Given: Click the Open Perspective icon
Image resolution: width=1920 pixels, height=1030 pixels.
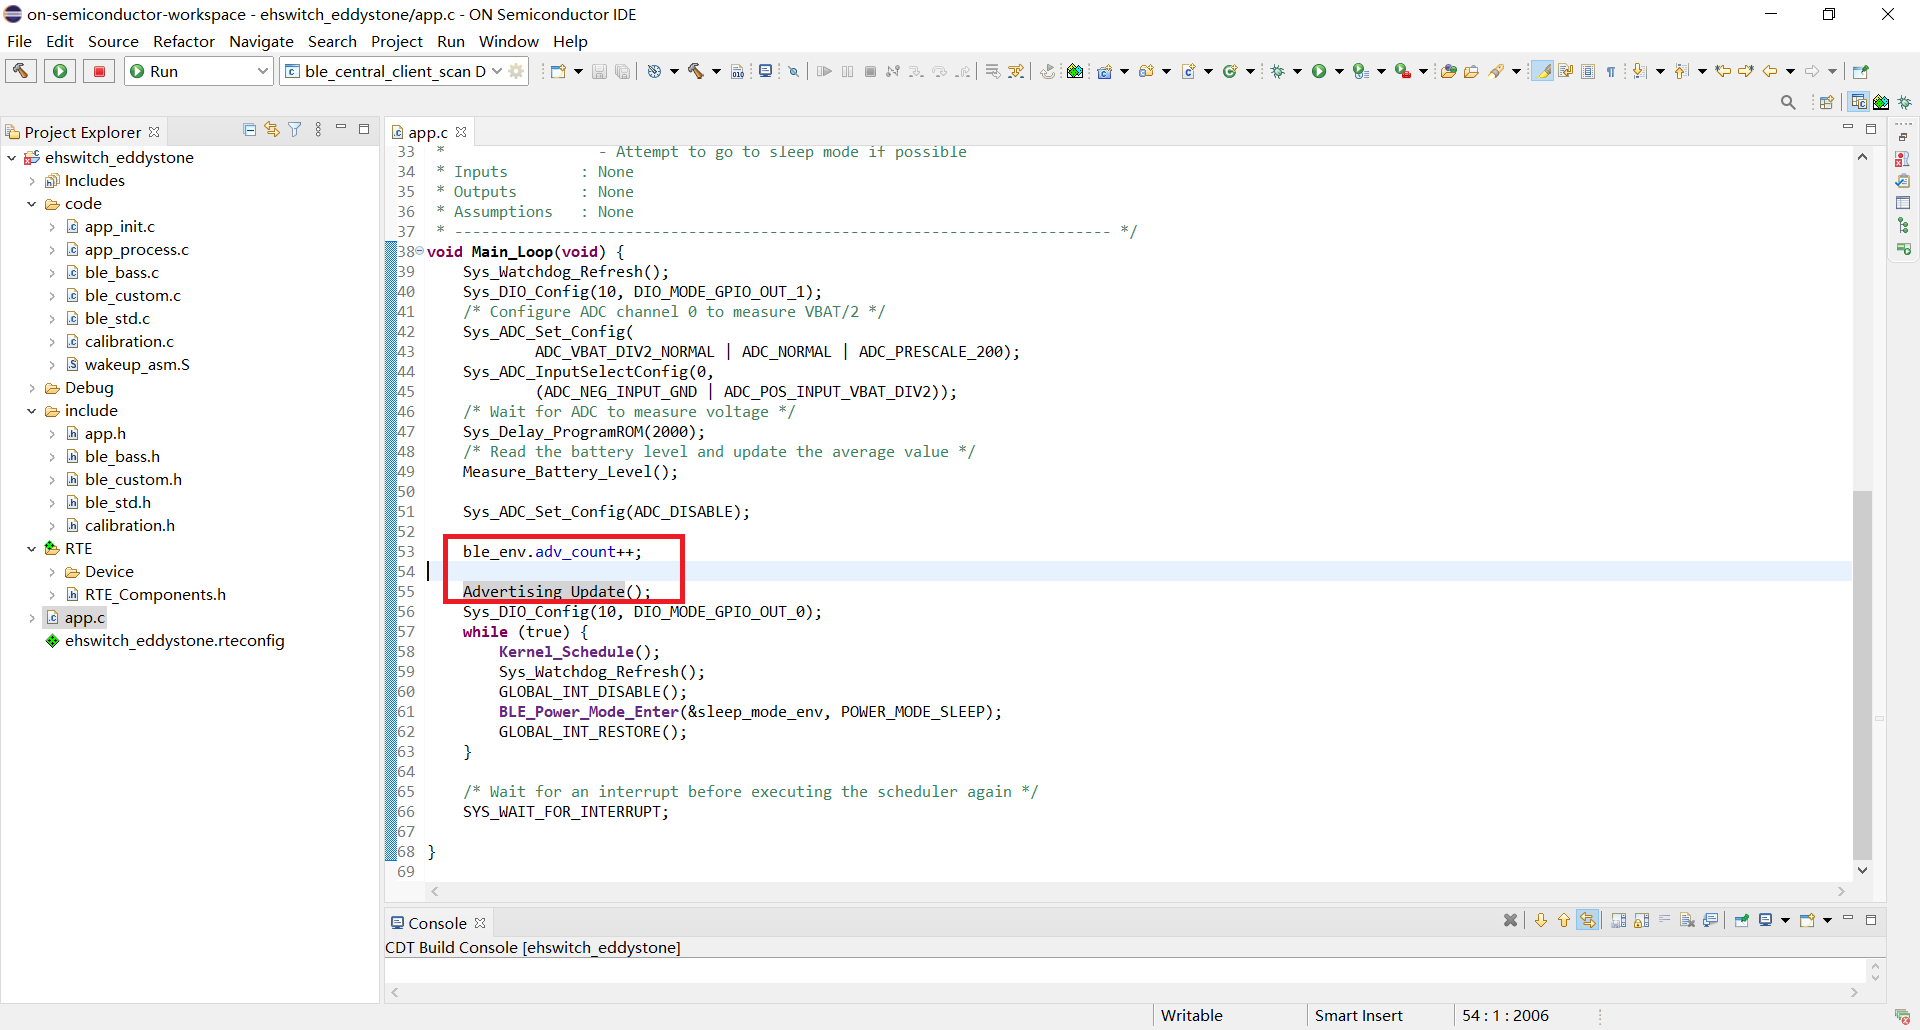Looking at the screenshot, I should [1827, 102].
